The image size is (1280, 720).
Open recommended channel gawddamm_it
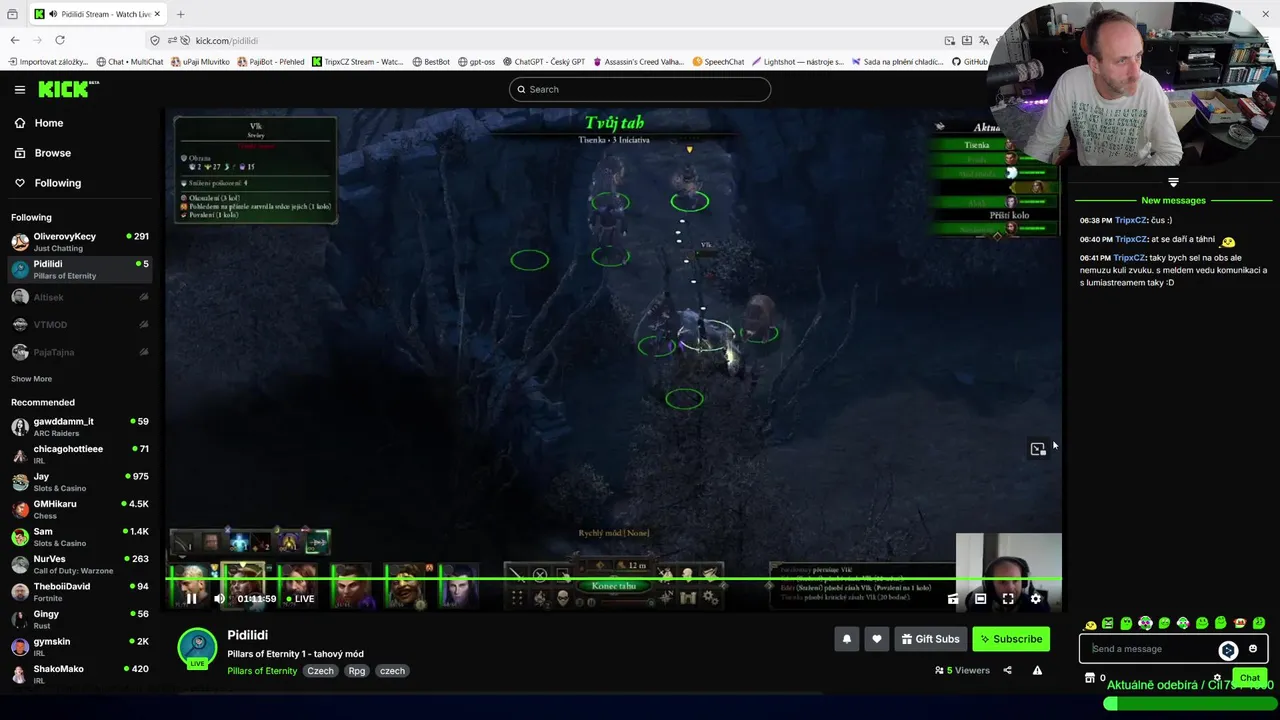coord(82,427)
